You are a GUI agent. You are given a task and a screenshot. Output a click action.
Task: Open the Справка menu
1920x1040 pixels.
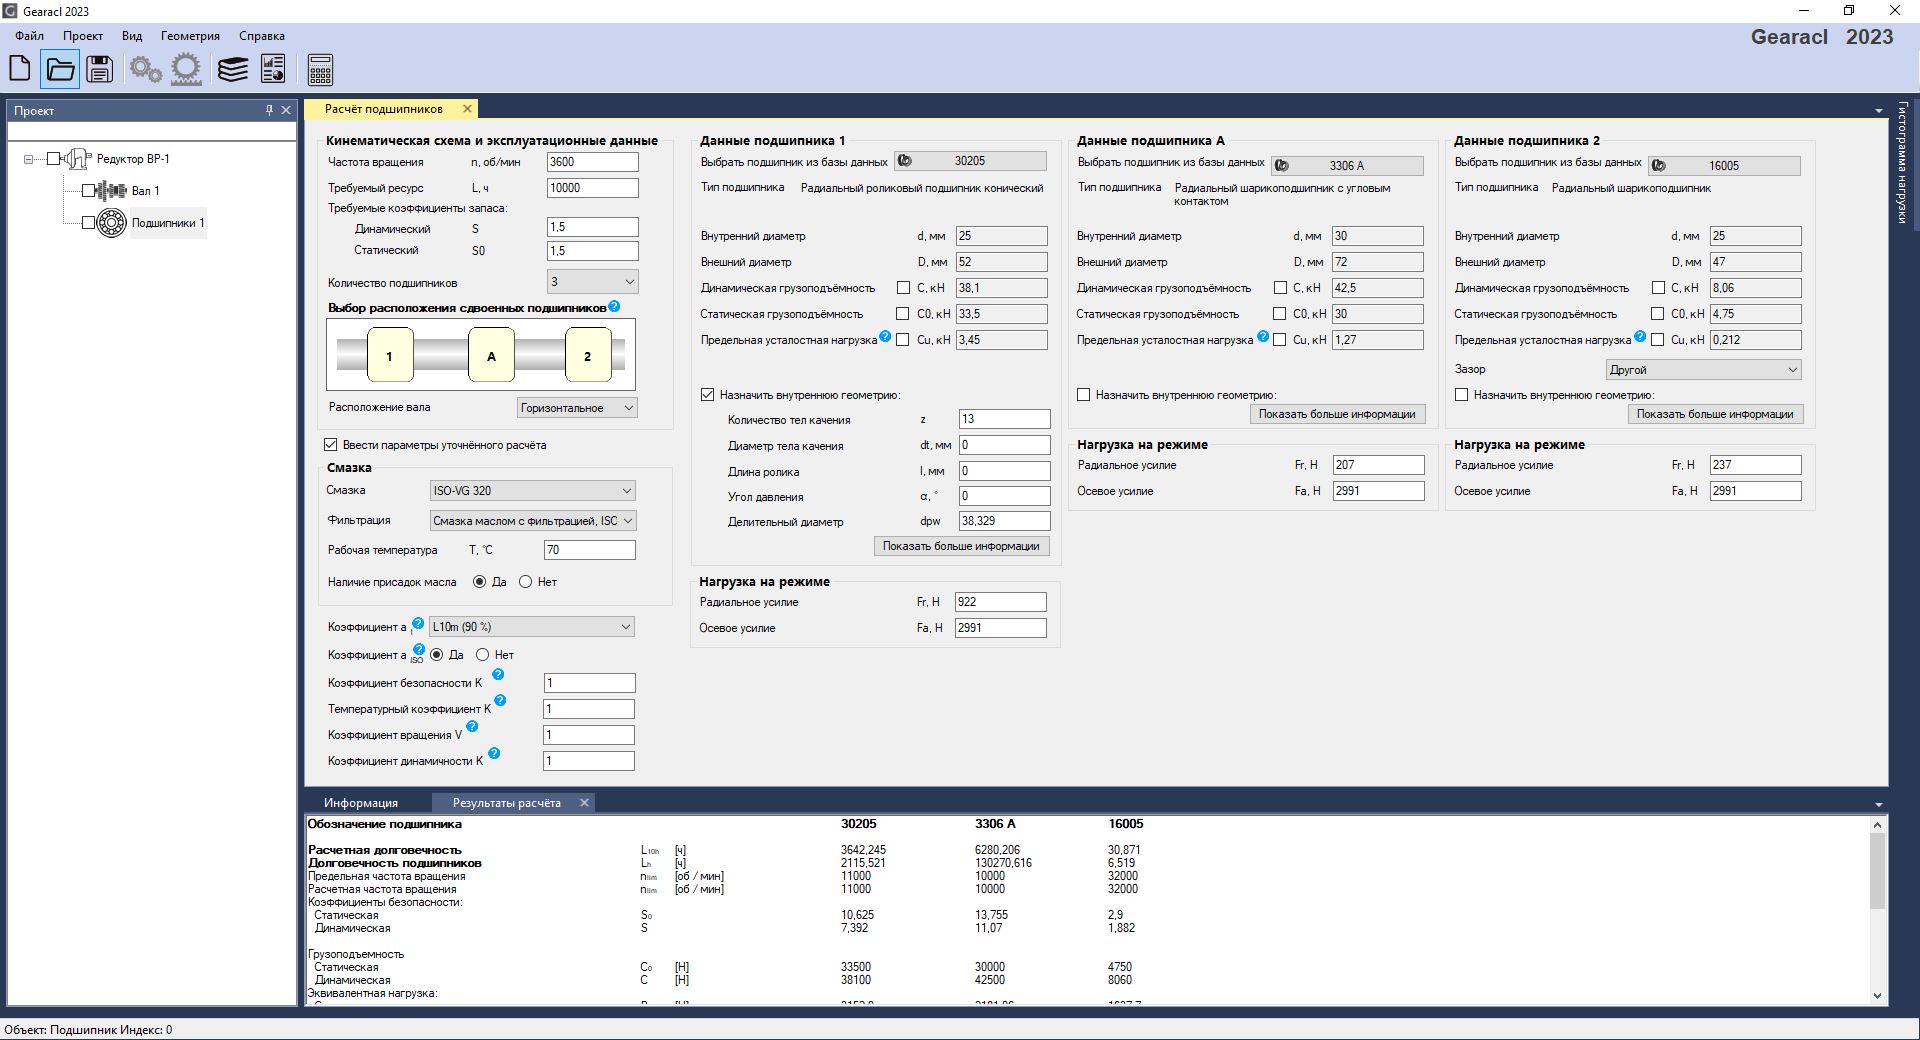(x=262, y=36)
